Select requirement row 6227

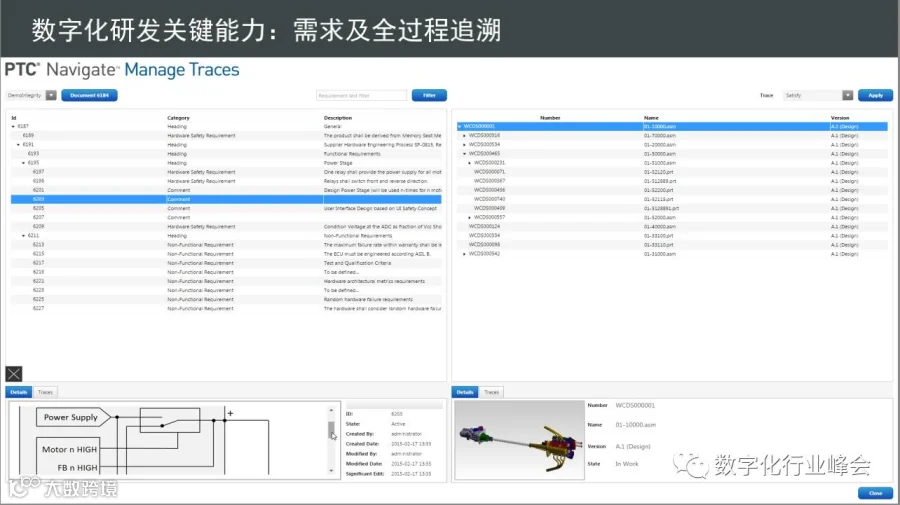[x=226, y=308]
